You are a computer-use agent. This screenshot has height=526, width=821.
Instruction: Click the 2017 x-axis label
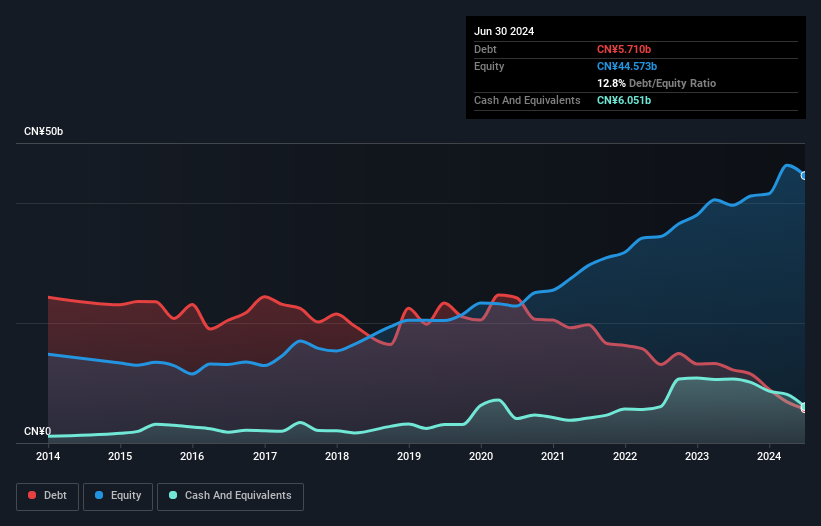[x=265, y=456]
